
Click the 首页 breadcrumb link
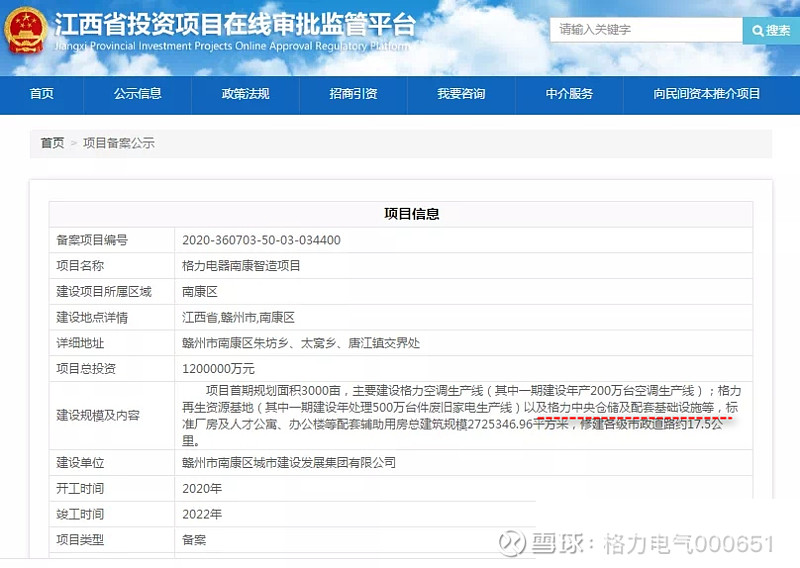tap(53, 143)
